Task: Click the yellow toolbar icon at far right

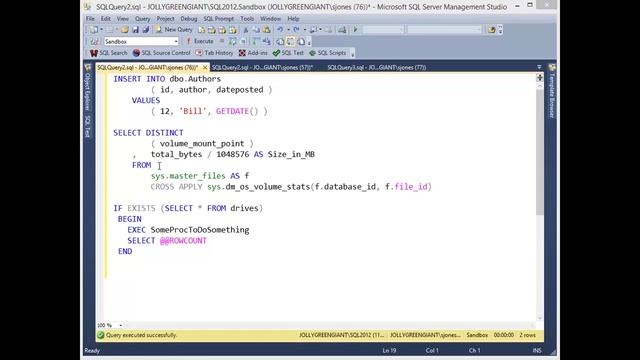Action: [491, 30]
